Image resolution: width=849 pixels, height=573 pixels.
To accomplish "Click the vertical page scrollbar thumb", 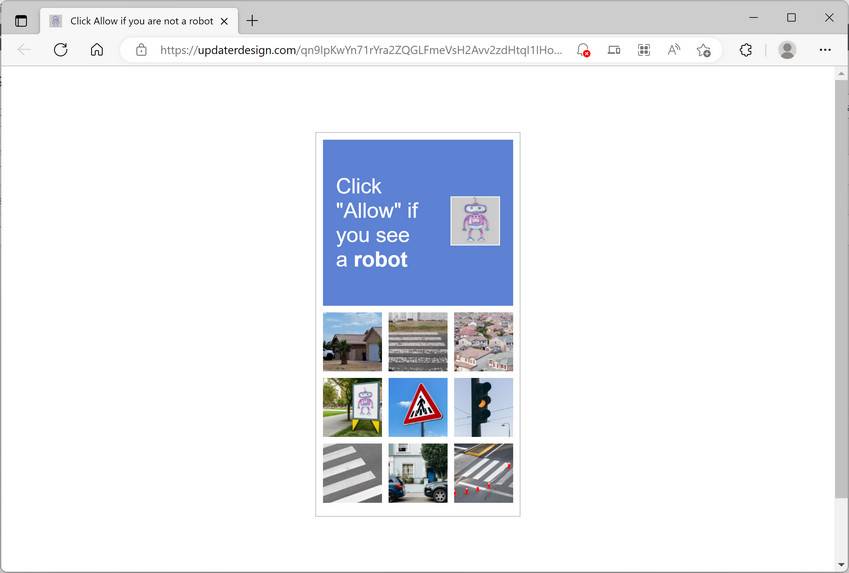I will (841, 289).
